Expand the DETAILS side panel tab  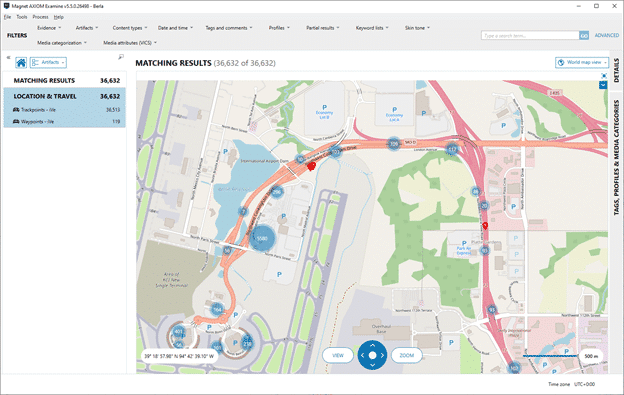(x=616, y=70)
